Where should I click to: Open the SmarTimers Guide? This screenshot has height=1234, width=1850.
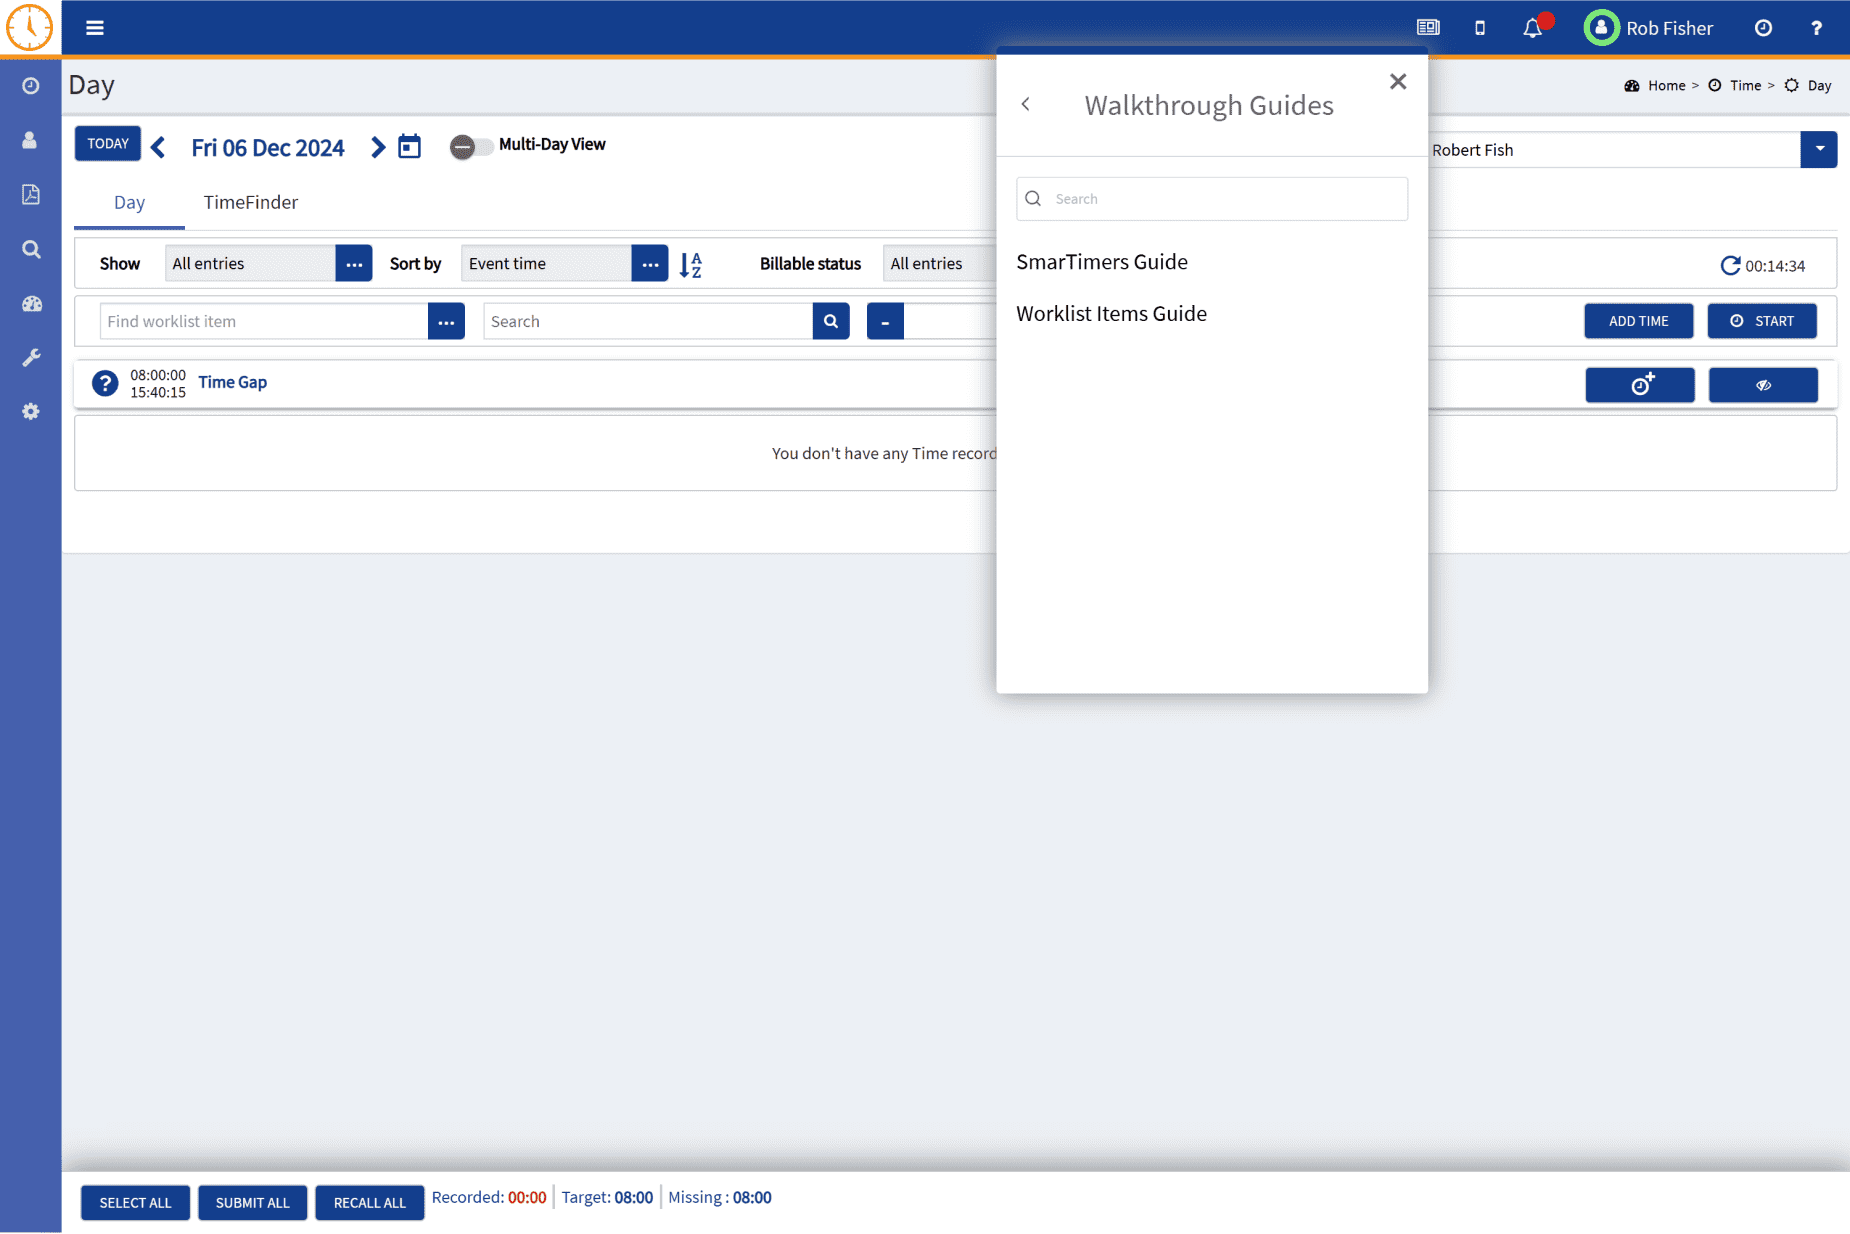click(1101, 262)
